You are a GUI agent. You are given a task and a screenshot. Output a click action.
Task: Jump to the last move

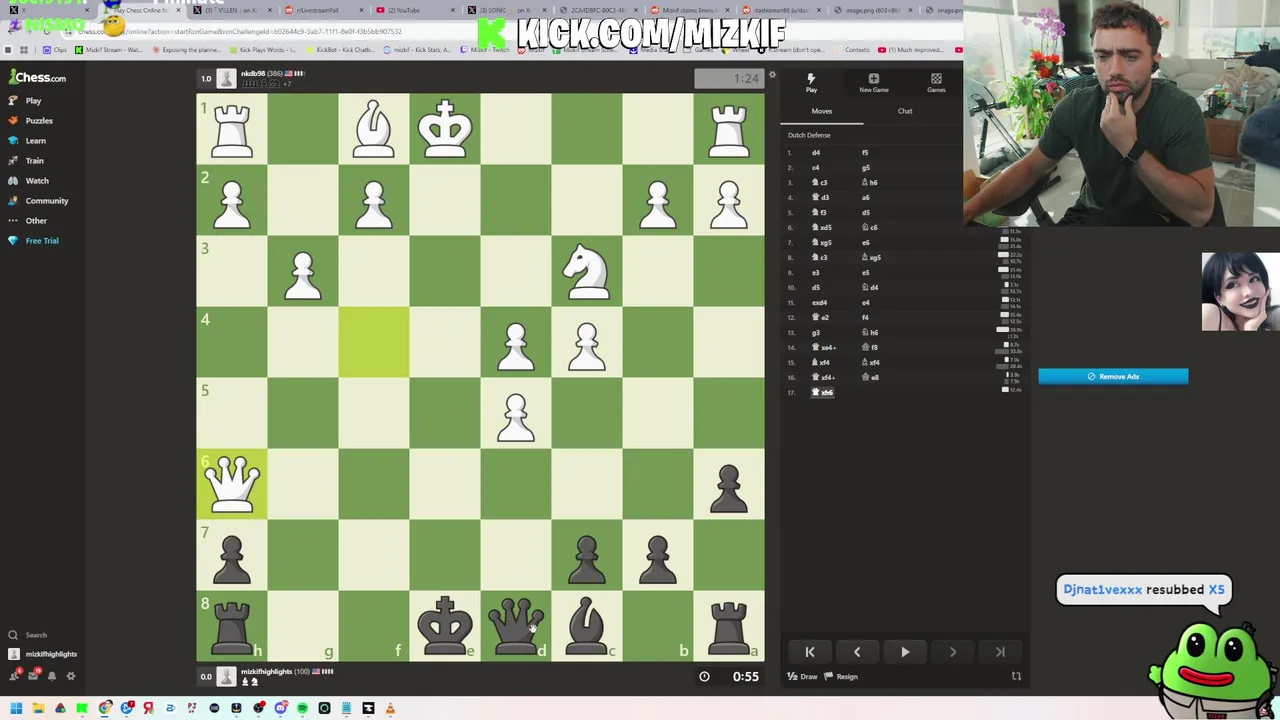pos(1000,652)
